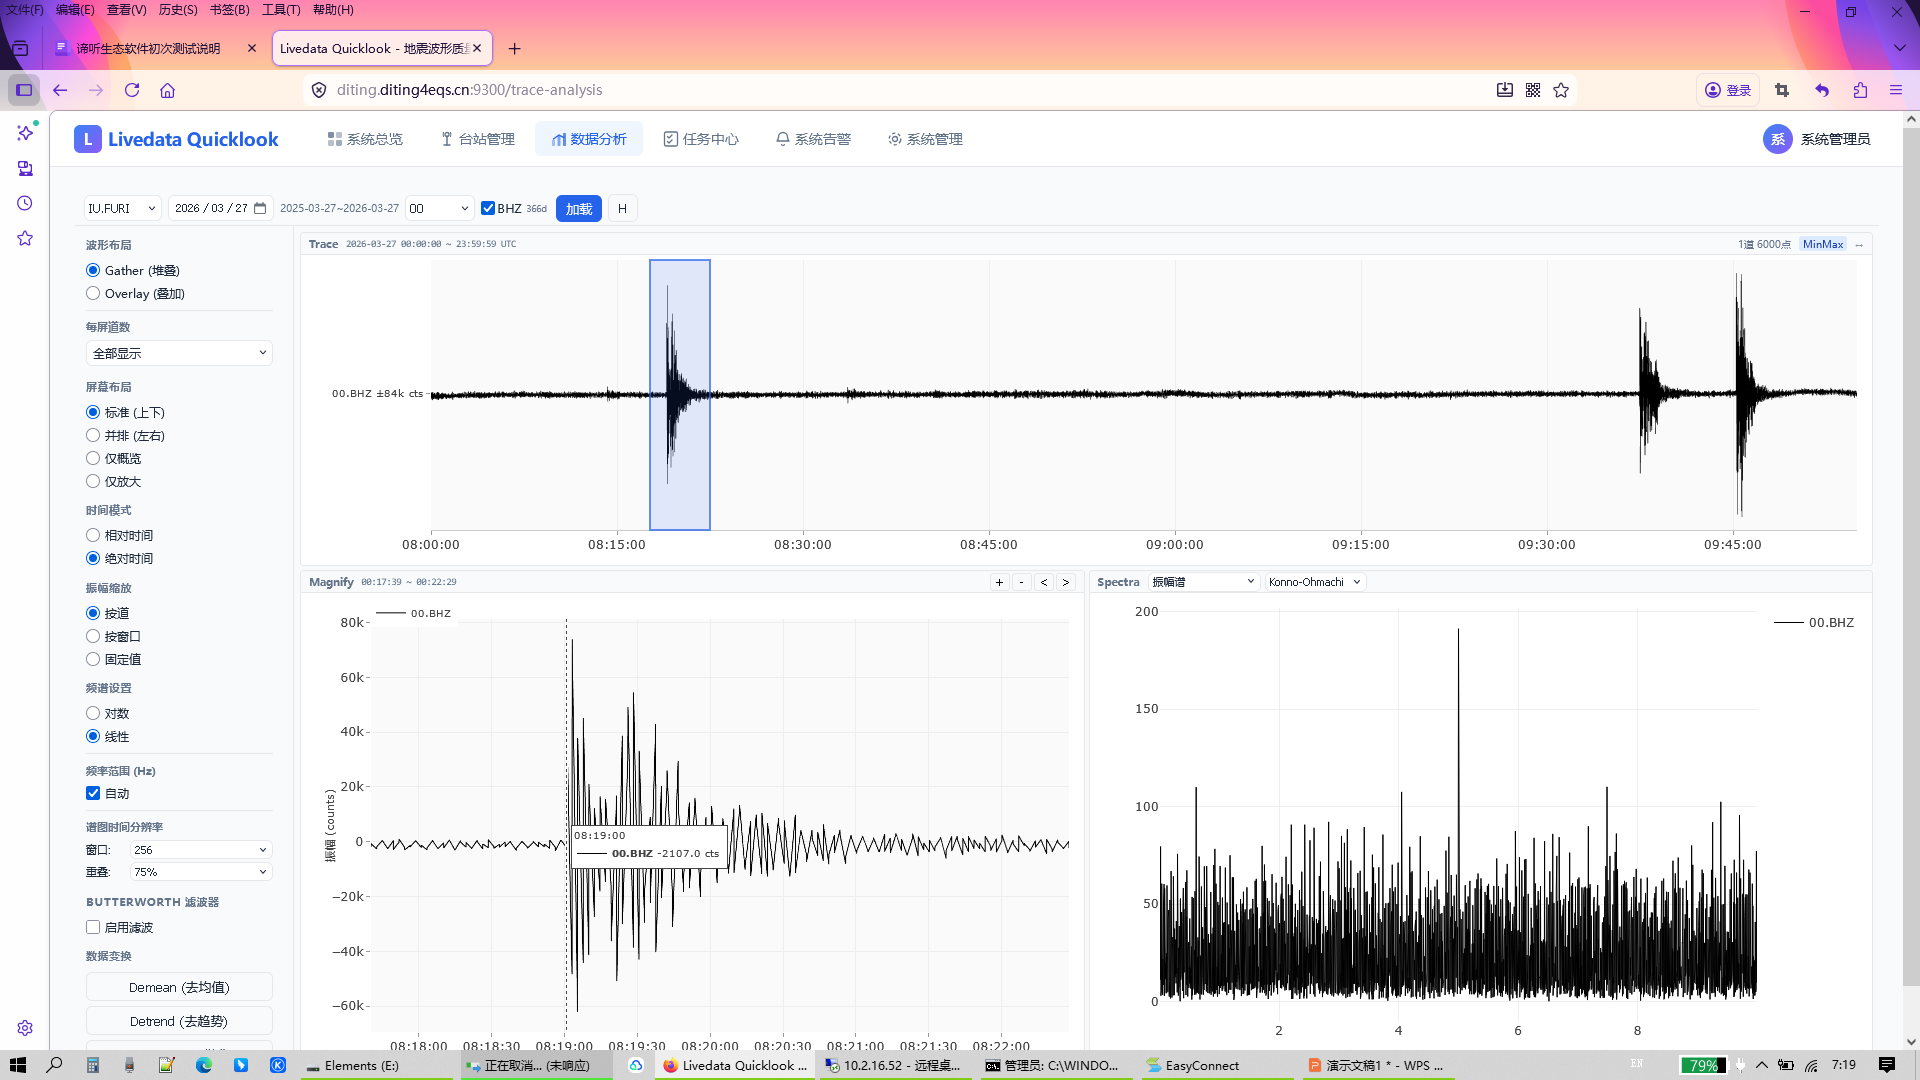The height and width of the screenshot is (1080, 1920).
Task: Open the browser extensions puzzle icon
Action: click(1860, 90)
